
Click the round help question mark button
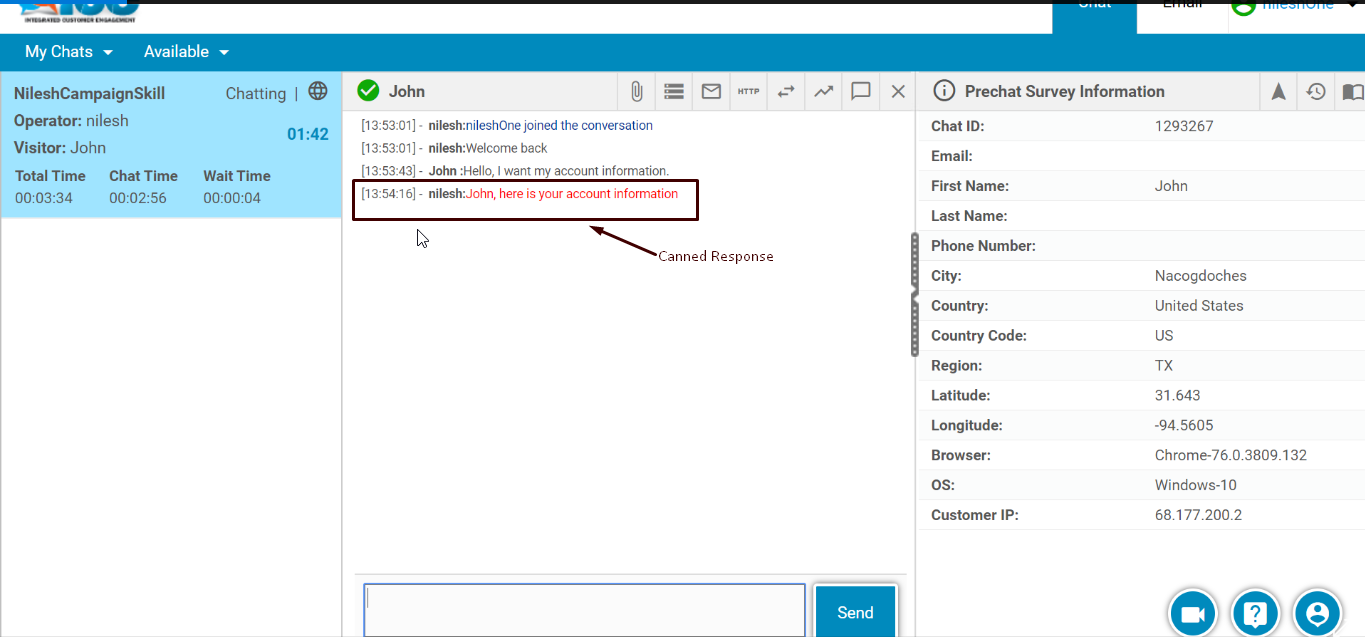pos(1255,613)
